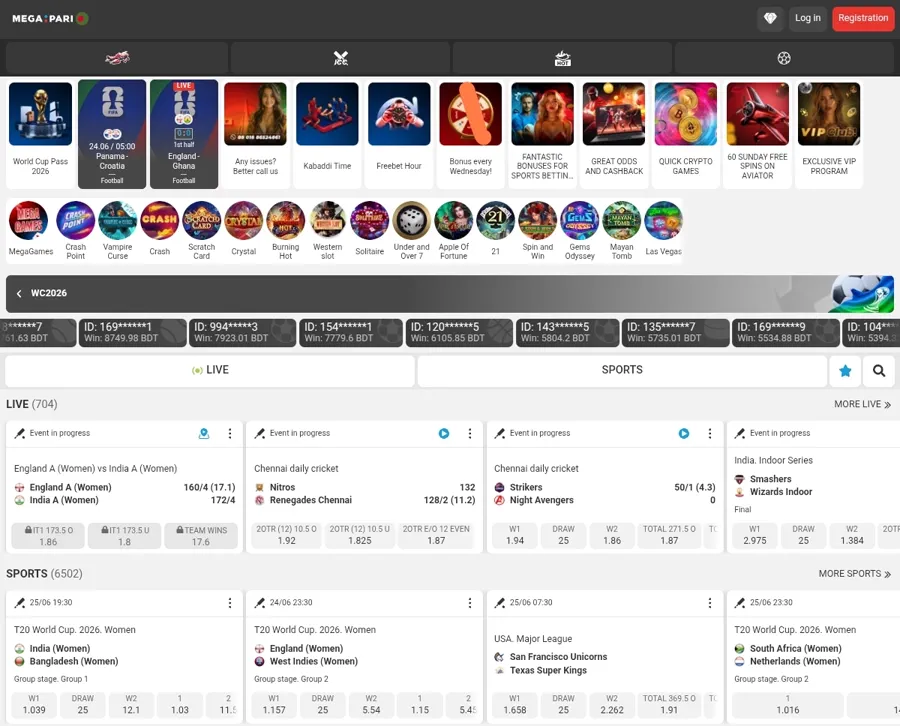Open the Hot games icon tab

pos(562,58)
